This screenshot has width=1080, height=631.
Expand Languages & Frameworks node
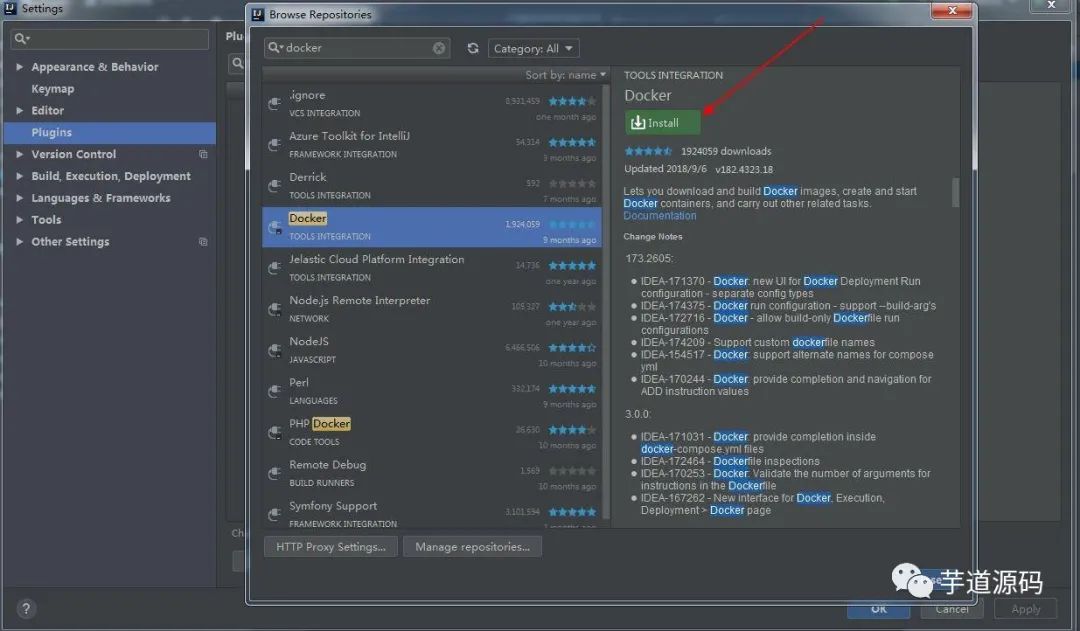click(19, 198)
